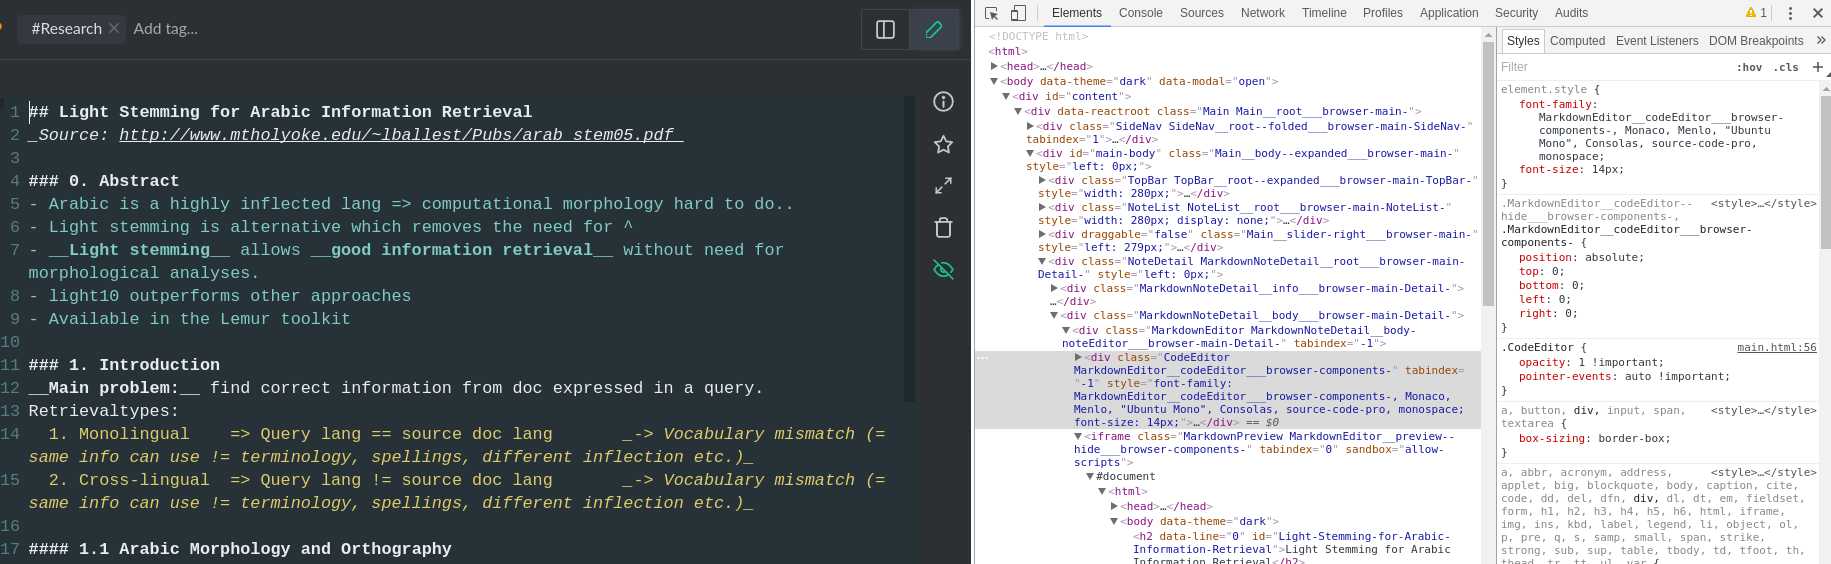Click the #Research tag label
The image size is (1831, 564).
[x=66, y=29]
